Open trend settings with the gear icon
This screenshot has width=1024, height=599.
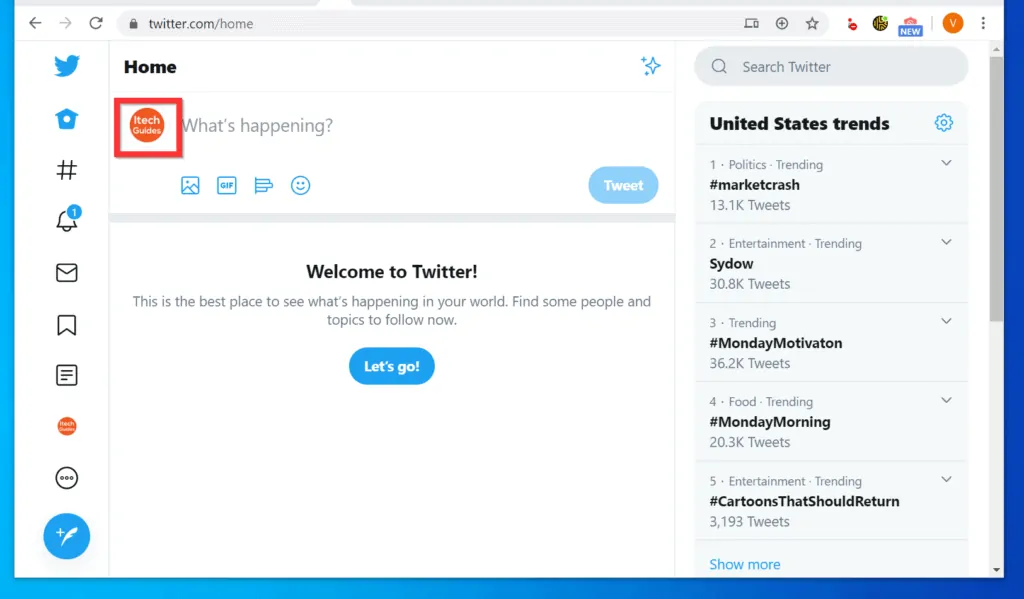pyautogui.click(x=943, y=122)
